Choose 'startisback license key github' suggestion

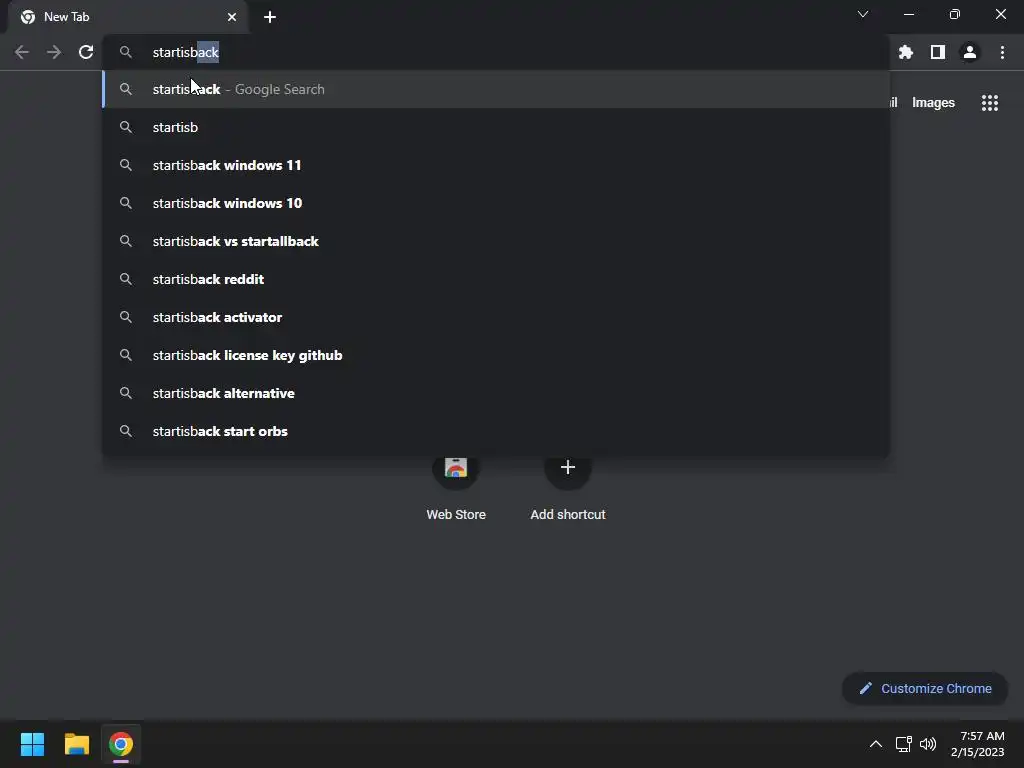[x=496, y=355]
